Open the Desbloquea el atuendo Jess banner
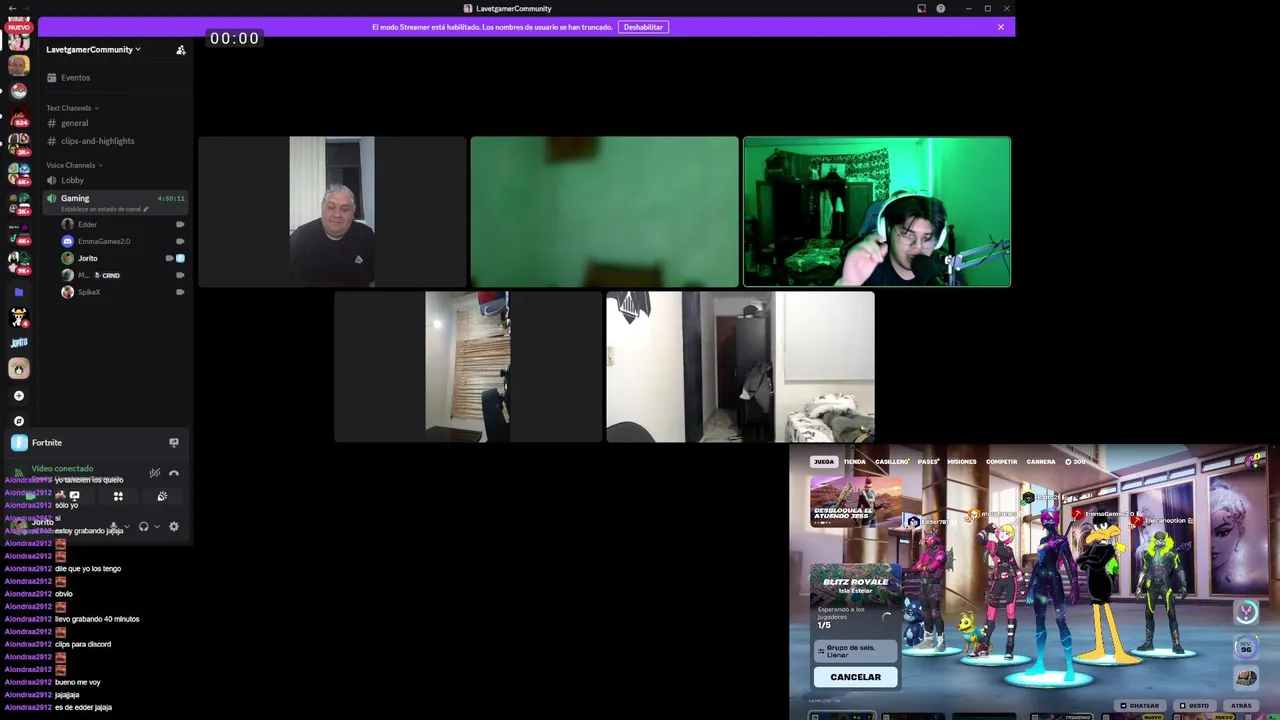 [x=855, y=501]
